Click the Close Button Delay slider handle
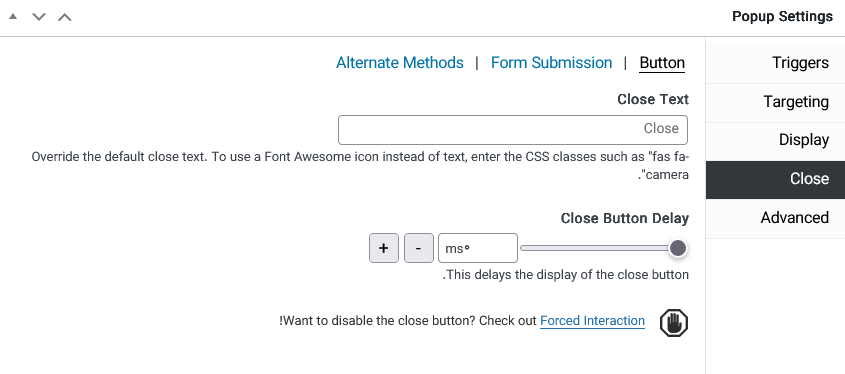This screenshot has height=374, width=845. point(678,248)
